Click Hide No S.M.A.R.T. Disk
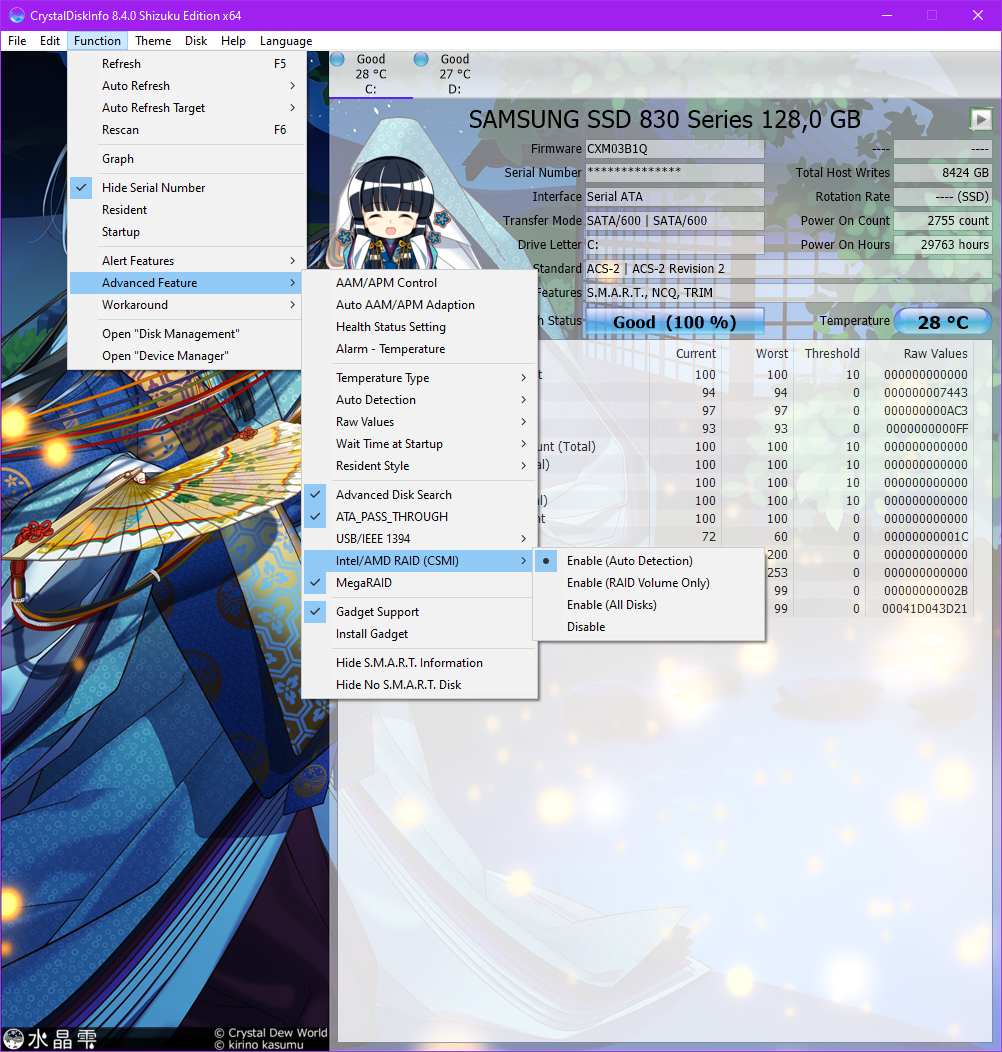The height and width of the screenshot is (1052, 1002). (420, 684)
